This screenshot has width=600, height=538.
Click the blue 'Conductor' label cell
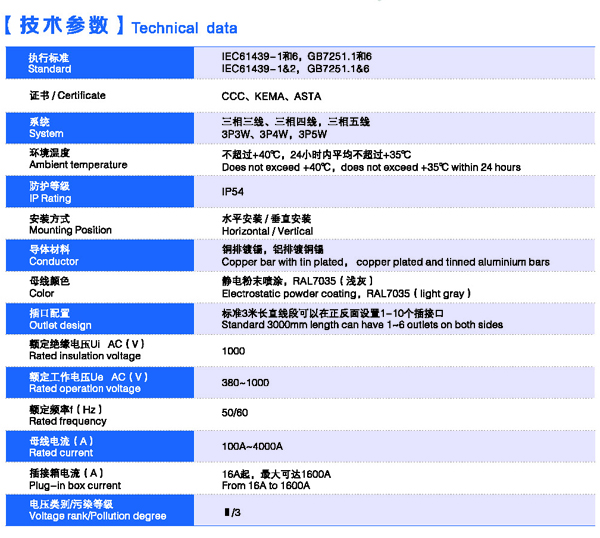pyautogui.click(x=110, y=255)
